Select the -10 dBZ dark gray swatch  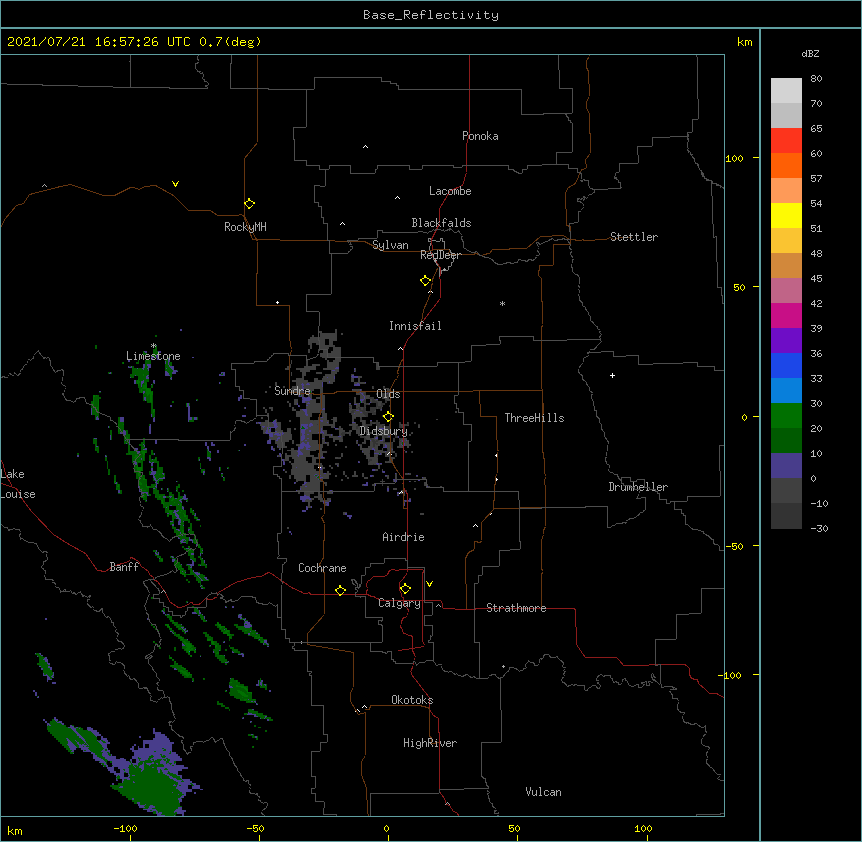(786, 515)
